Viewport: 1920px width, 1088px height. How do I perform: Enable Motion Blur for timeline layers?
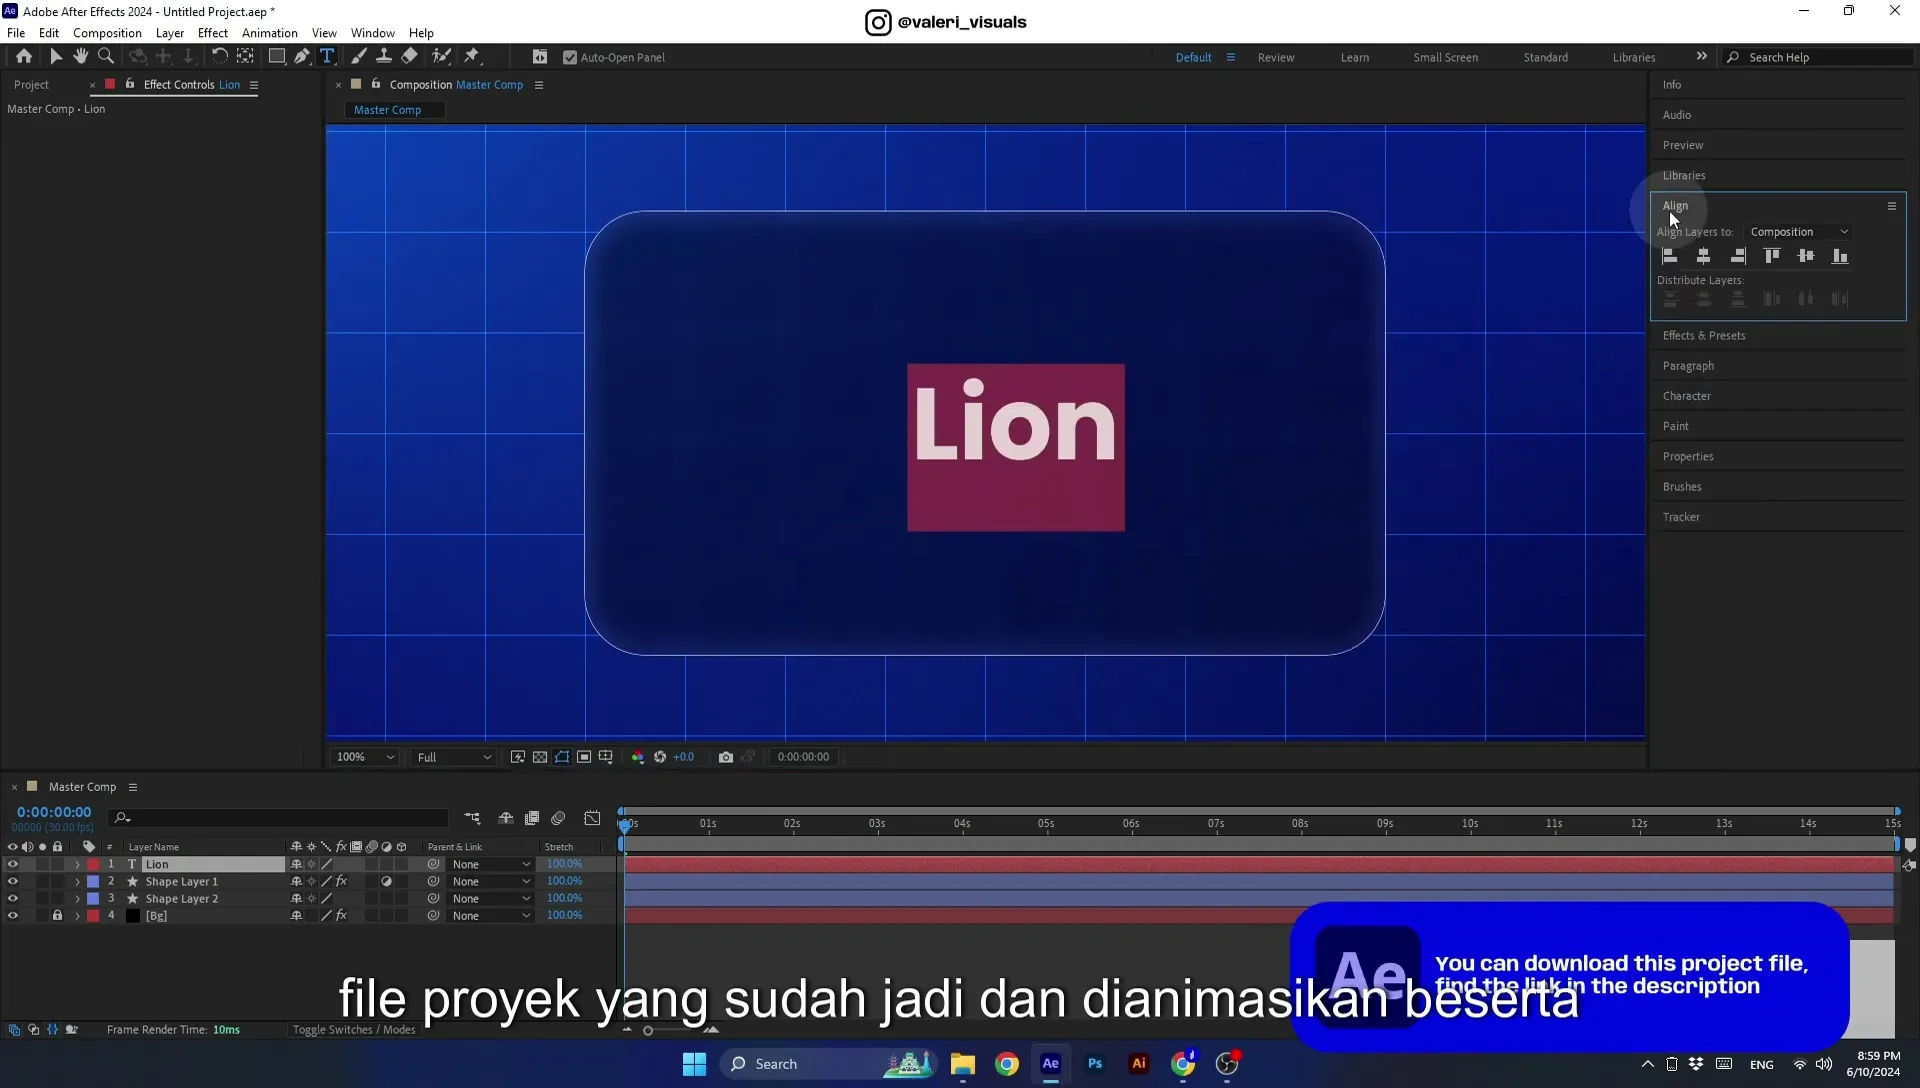[558, 818]
